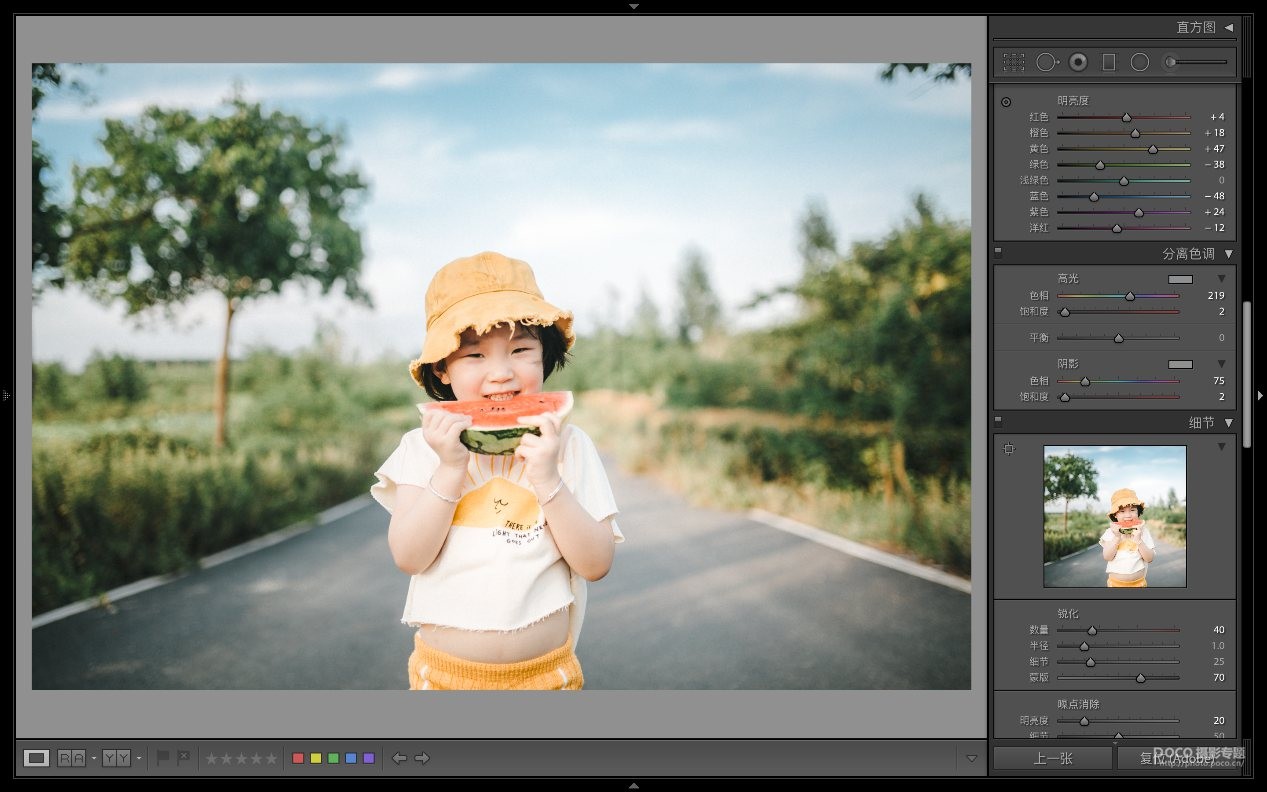The height and width of the screenshot is (792, 1267).
Task: Choose the Red Eye Correction tool
Action: 1077,62
